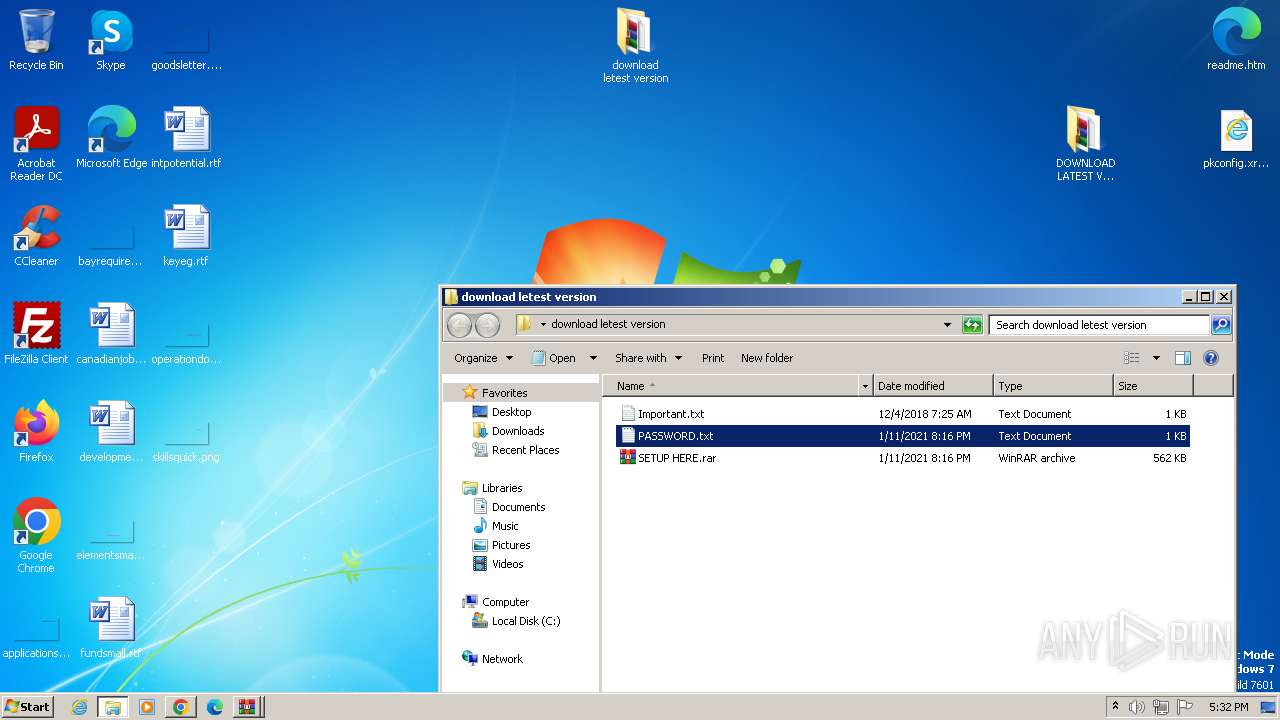This screenshot has width=1280, height=720.
Task: Open Pictures library
Action: 510,545
